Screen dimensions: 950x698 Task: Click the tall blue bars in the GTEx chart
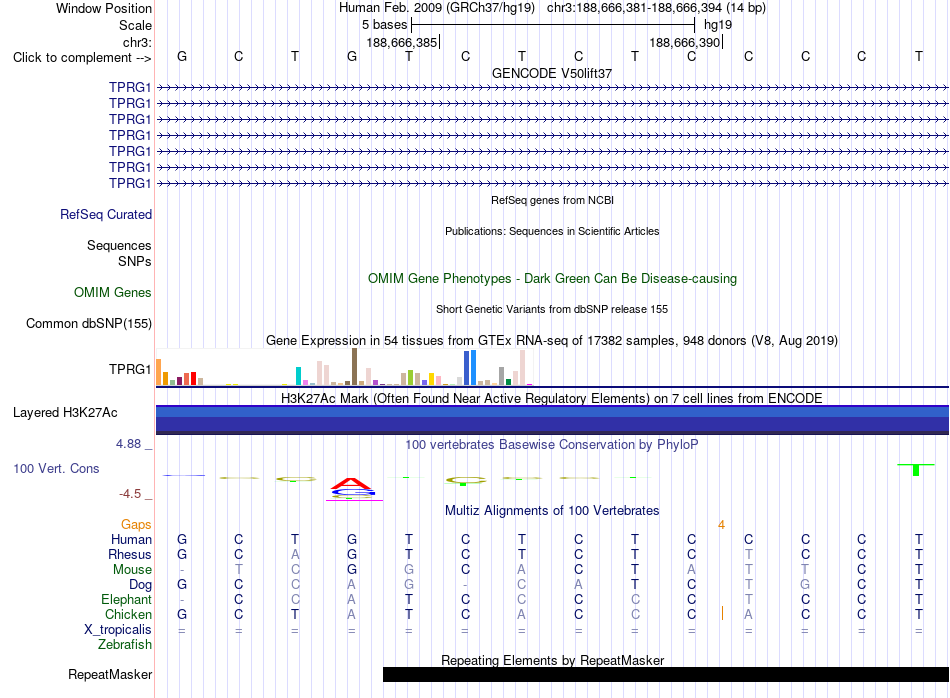[470, 368]
